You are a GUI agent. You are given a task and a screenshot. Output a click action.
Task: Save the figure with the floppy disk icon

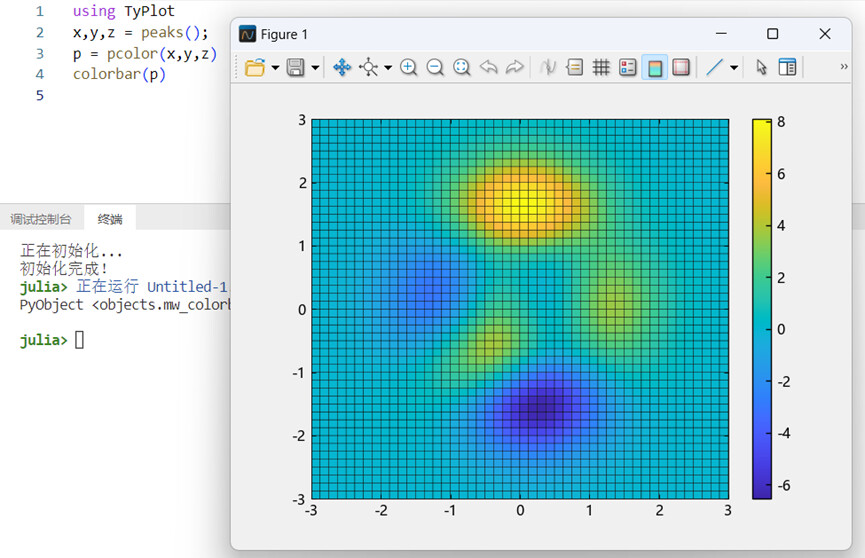point(296,67)
